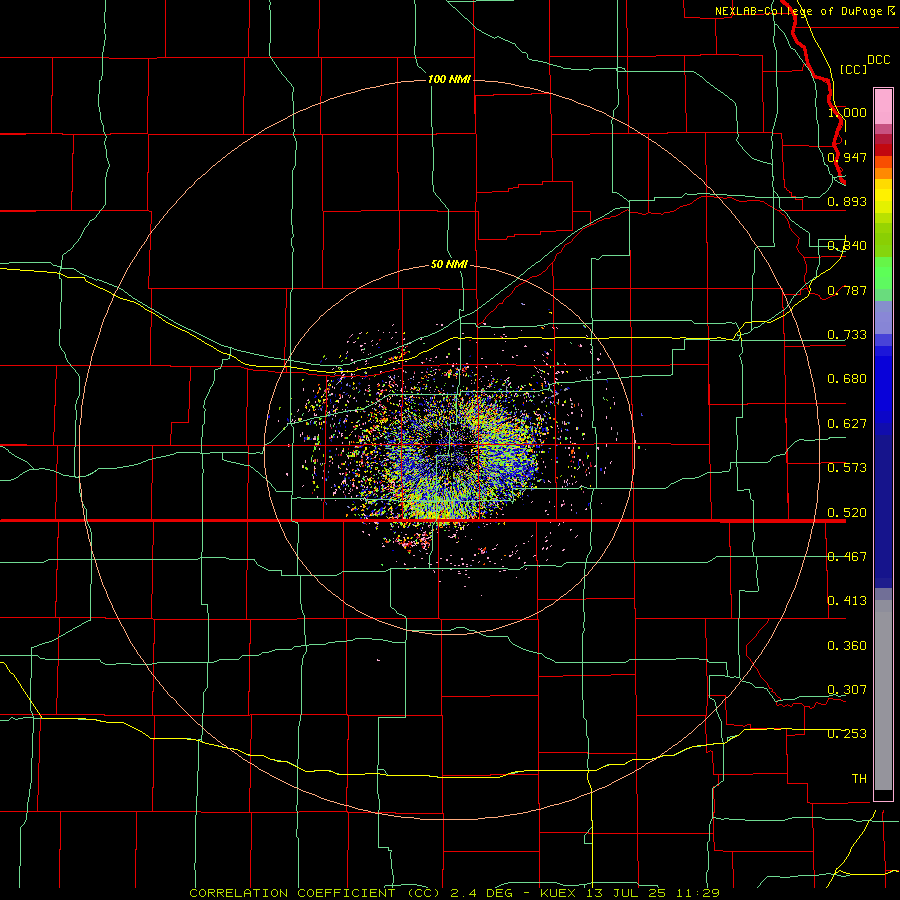This screenshot has width=900, height=900.
Task: Click the 11:29 timestamp
Action: (x=697, y=893)
